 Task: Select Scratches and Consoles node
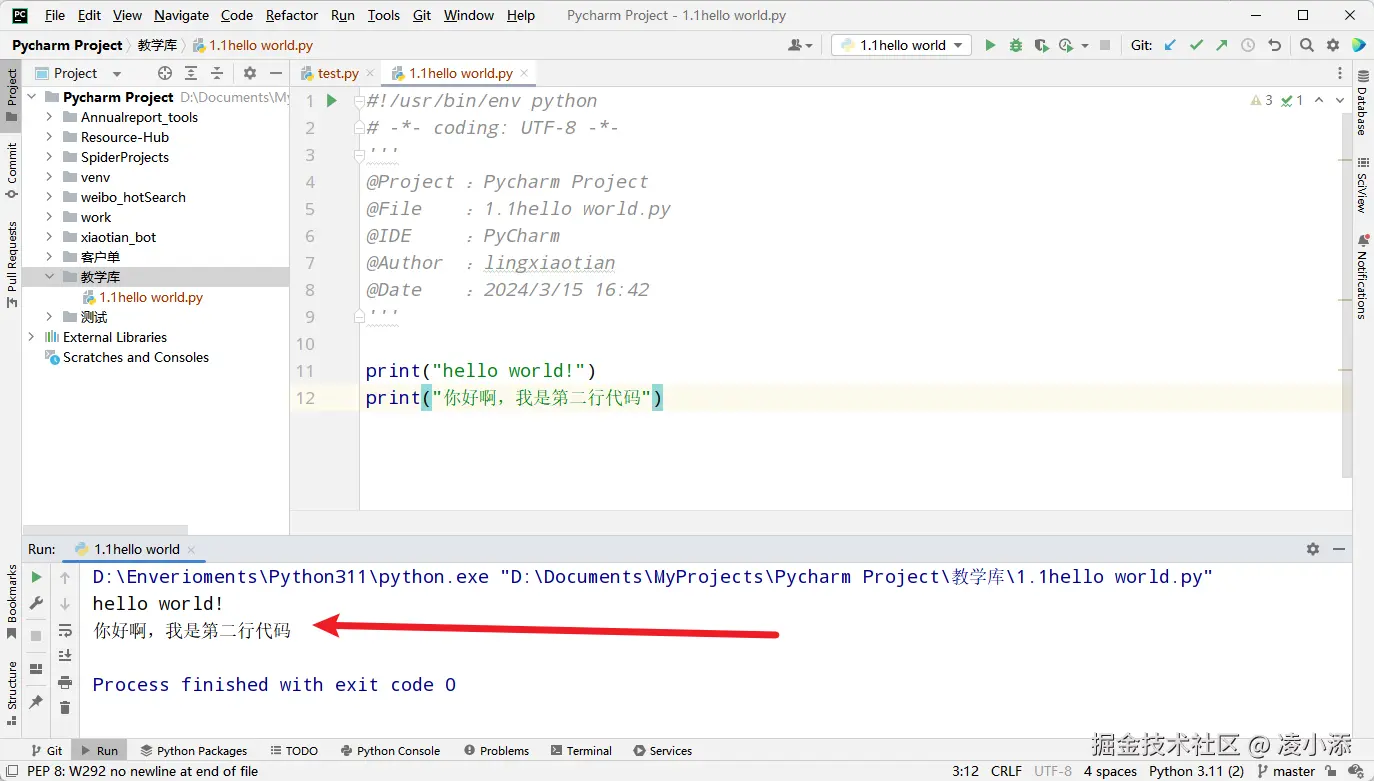(136, 357)
